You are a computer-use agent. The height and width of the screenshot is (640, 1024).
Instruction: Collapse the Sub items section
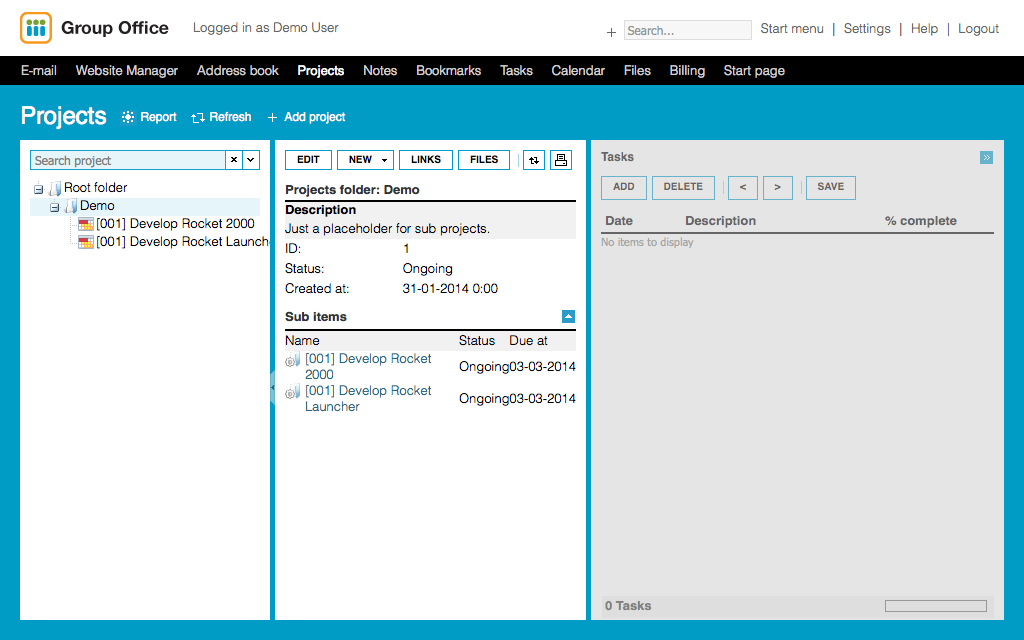click(x=568, y=317)
